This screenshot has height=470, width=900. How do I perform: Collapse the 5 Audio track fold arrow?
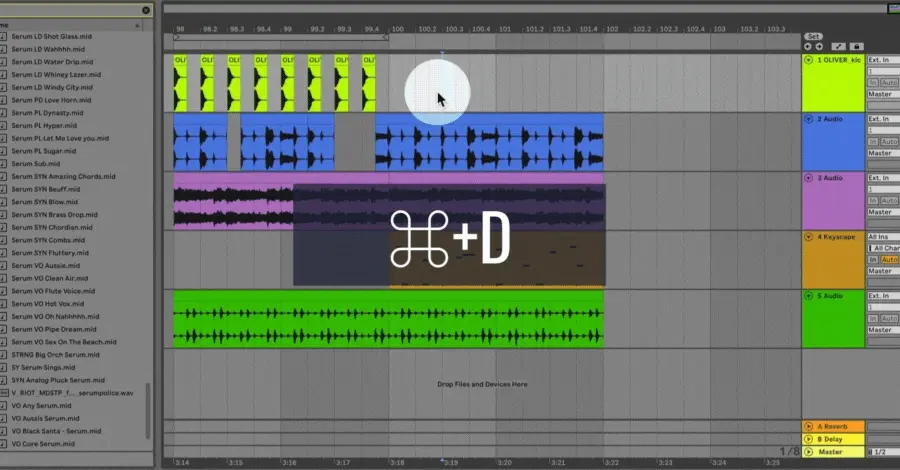click(808, 296)
